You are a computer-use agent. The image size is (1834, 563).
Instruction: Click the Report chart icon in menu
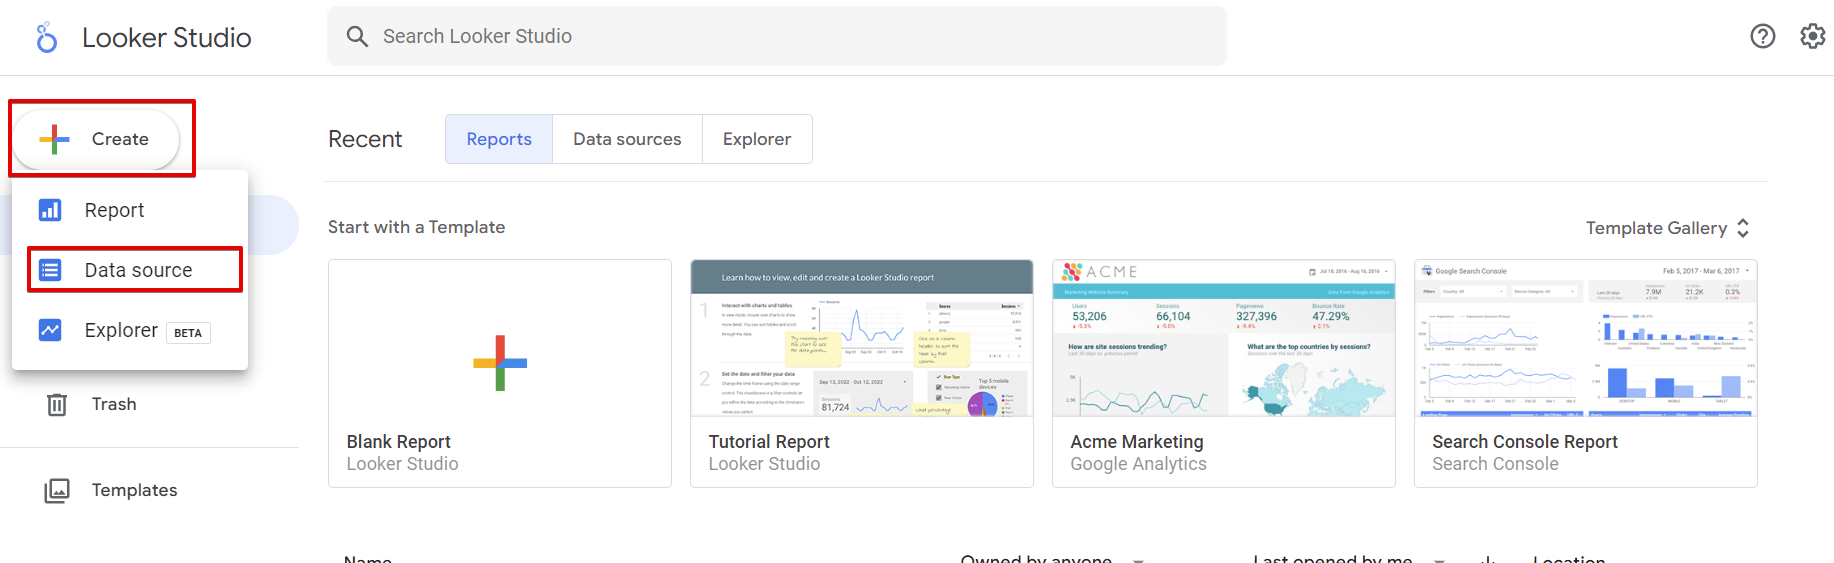pyautogui.click(x=50, y=210)
